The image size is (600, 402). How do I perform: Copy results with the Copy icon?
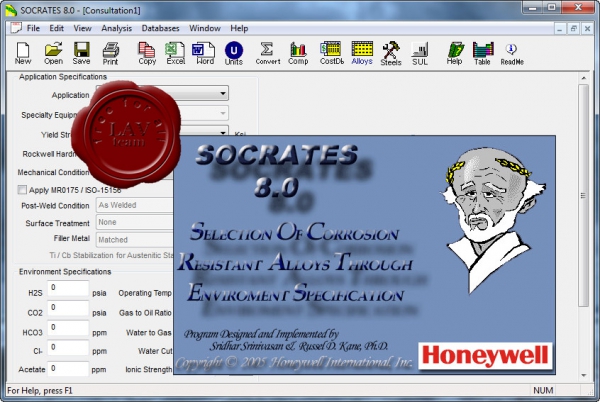click(x=147, y=53)
